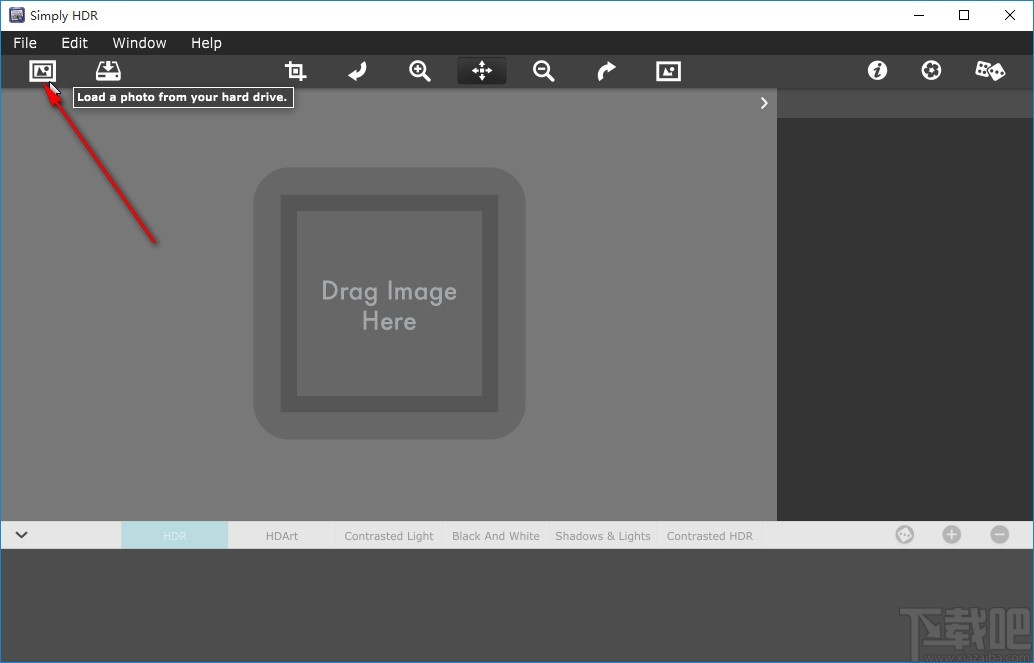Zoom out with the magnifier minus icon

544,71
